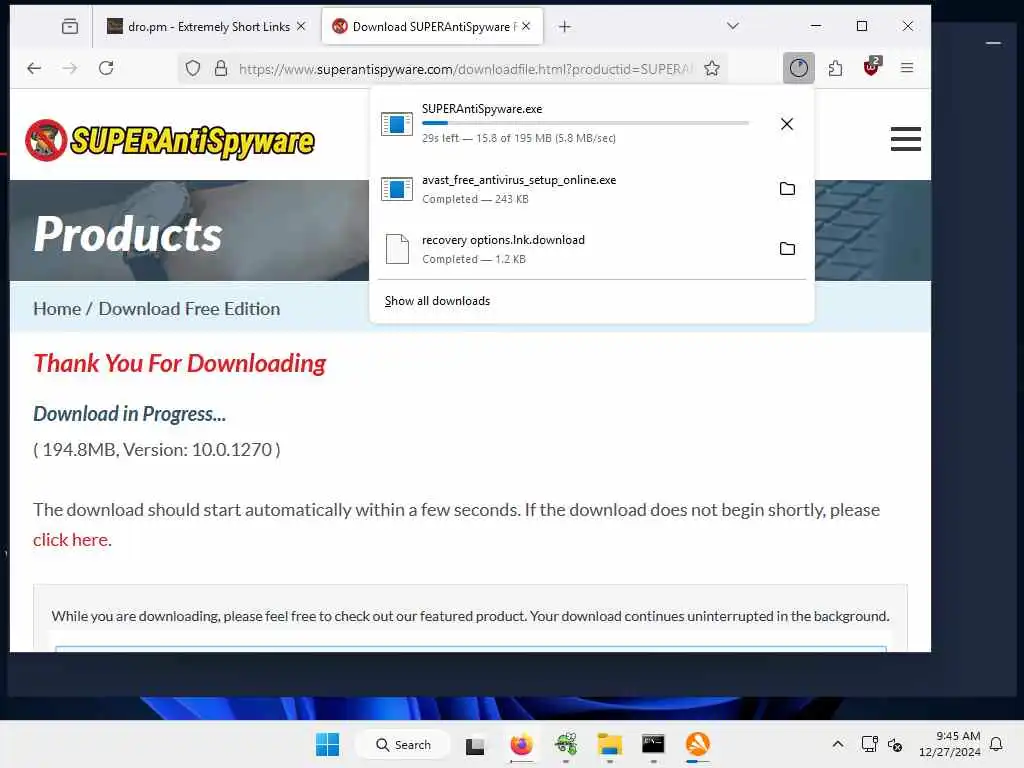Click Download Free Edition breadcrumb
1024x768 pixels.
[x=189, y=309]
